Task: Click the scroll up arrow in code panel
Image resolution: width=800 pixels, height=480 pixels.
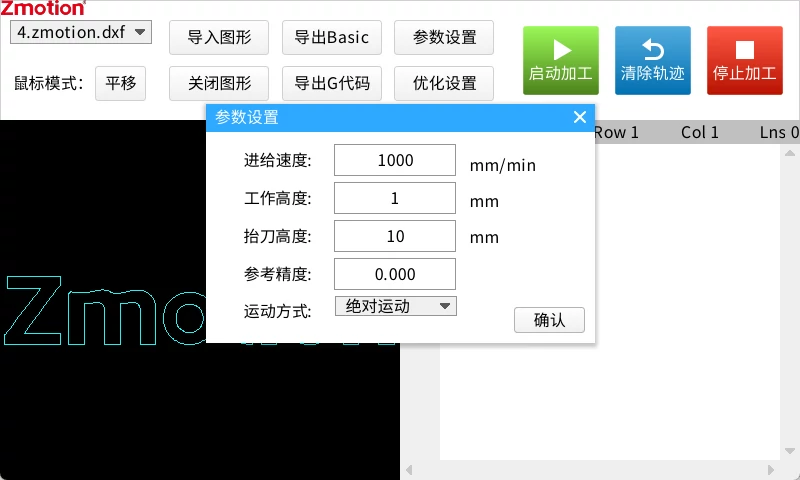Action: [790, 153]
